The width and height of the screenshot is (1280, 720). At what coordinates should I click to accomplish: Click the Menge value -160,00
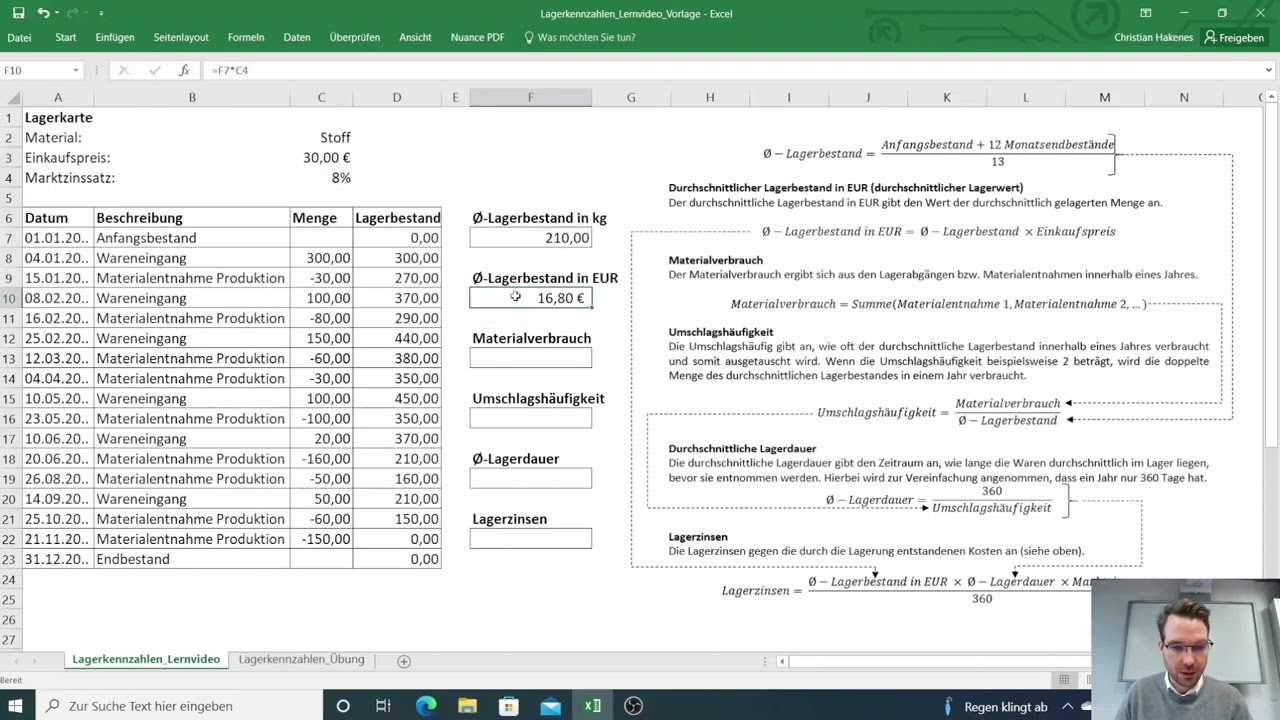pyautogui.click(x=321, y=458)
